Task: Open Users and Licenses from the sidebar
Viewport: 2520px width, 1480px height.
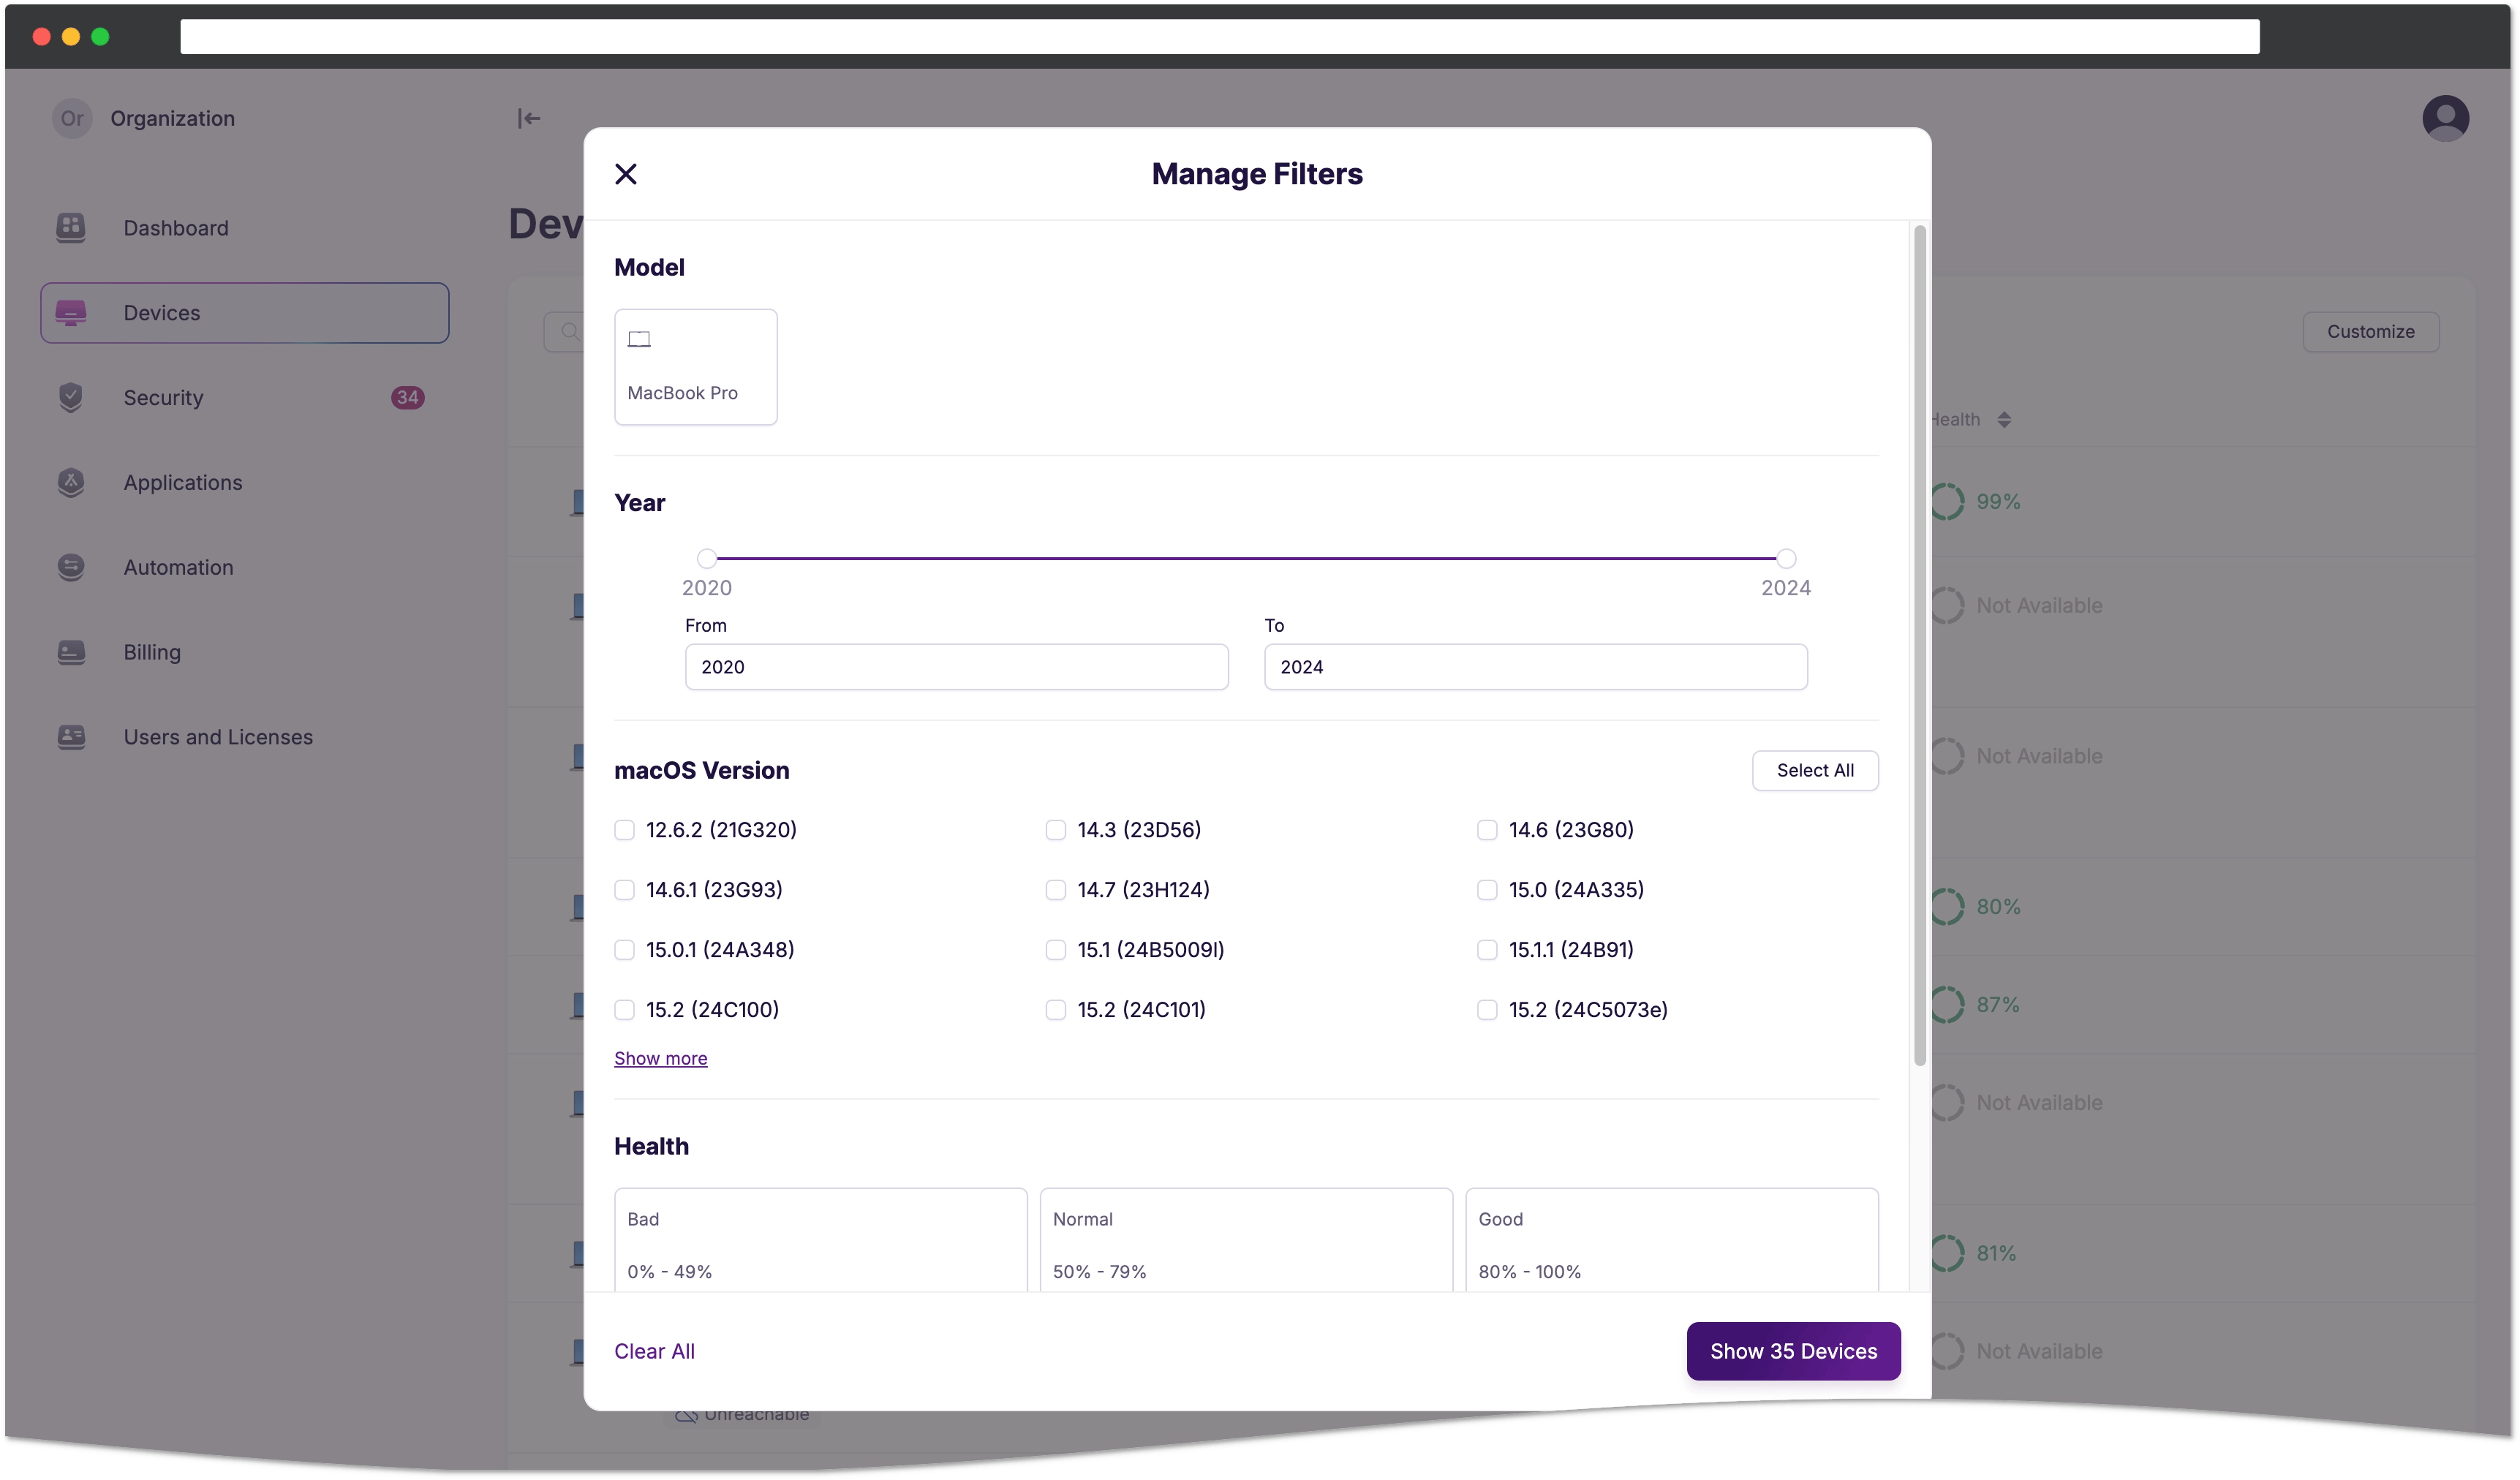Action: [244, 737]
